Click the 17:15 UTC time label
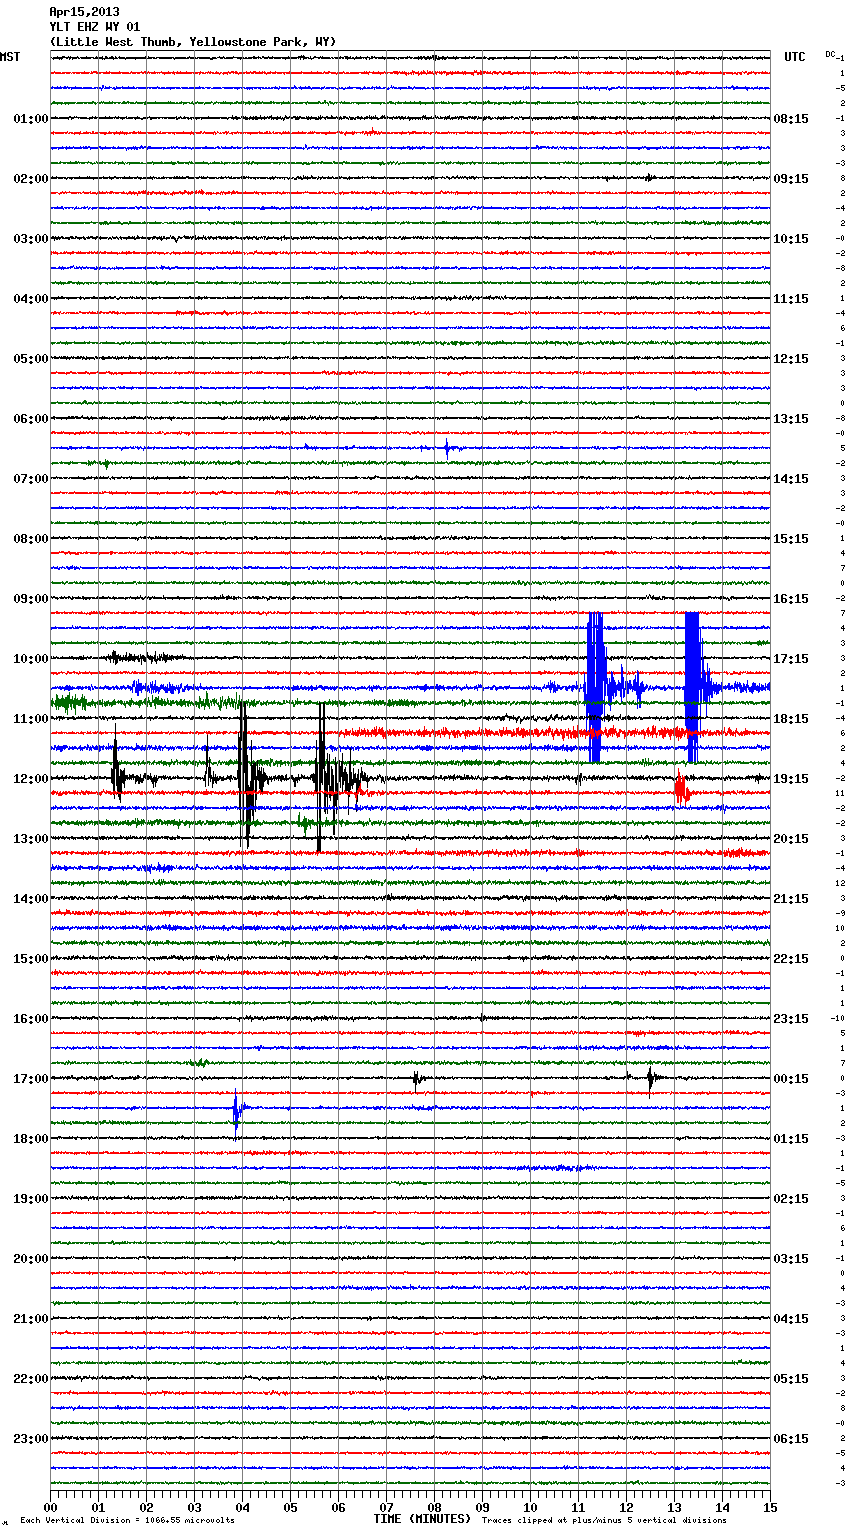 [x=791, y=659]
